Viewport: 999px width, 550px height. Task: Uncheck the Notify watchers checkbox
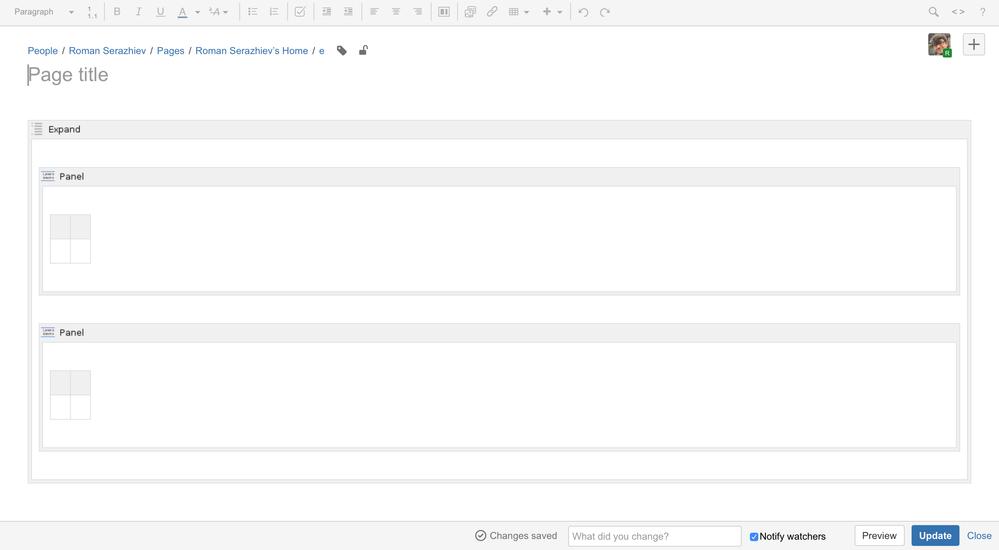(x=754, y=537)
